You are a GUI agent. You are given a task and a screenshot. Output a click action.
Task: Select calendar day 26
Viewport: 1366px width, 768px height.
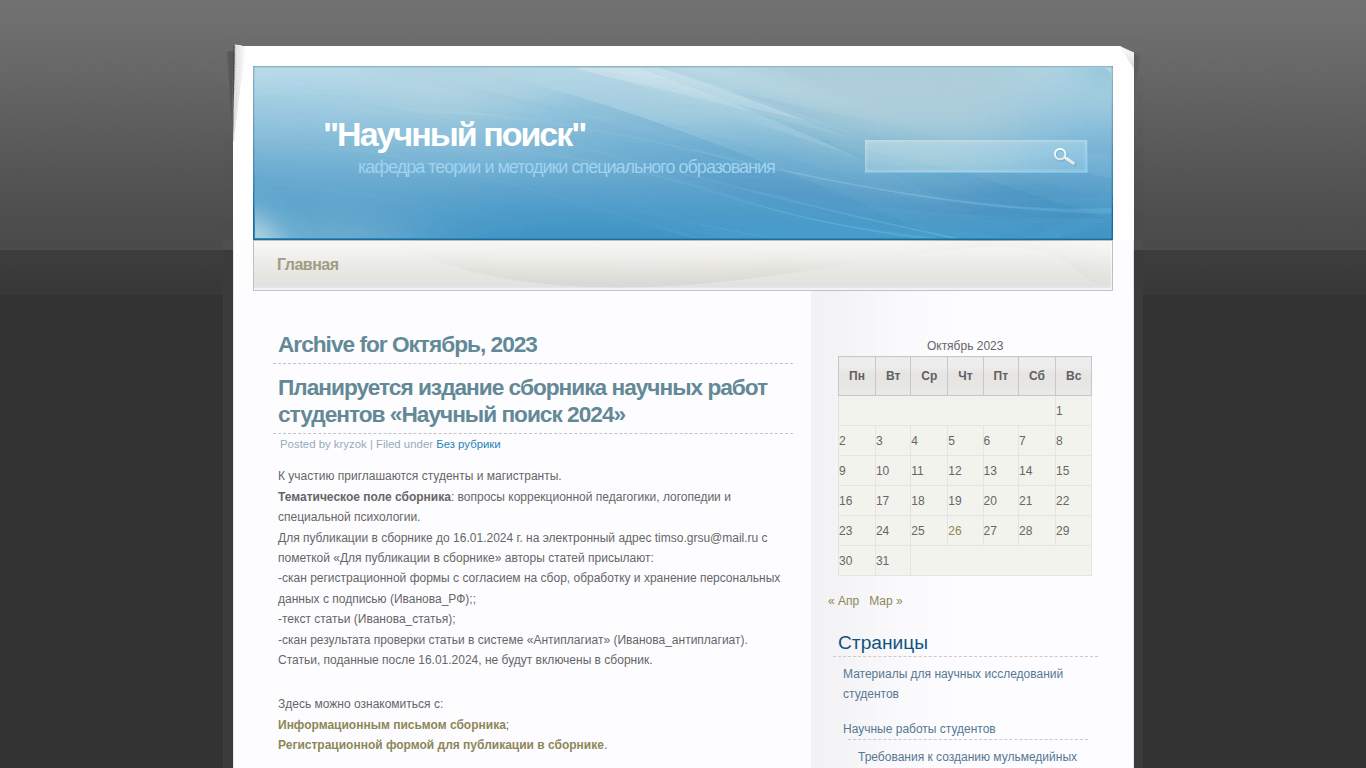click(x=955, y=531)
